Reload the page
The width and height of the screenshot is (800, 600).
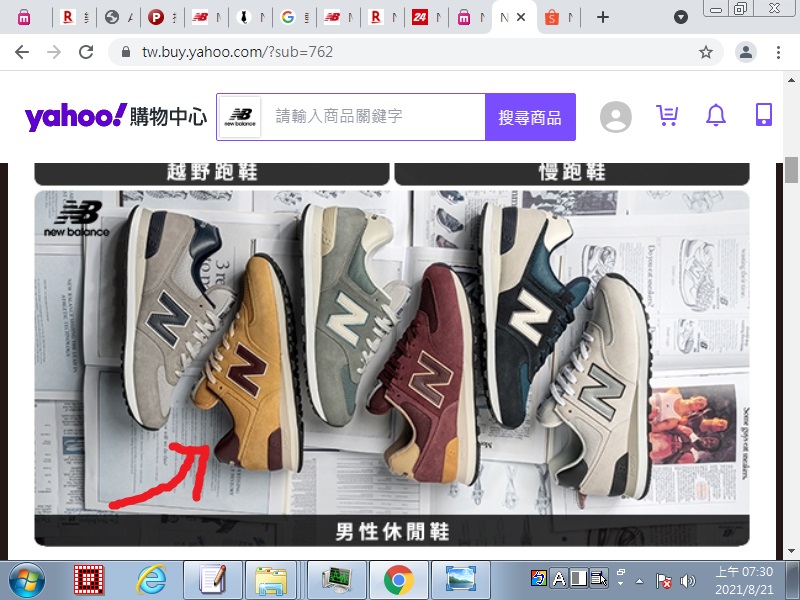click(x=86, y=52)
